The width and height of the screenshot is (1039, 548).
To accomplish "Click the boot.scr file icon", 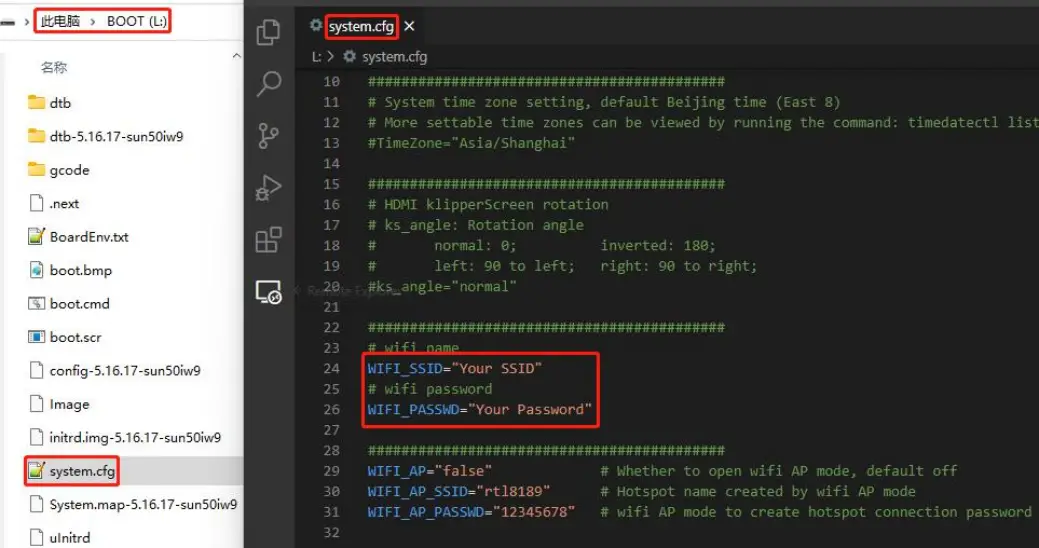I will pos(36,337).
